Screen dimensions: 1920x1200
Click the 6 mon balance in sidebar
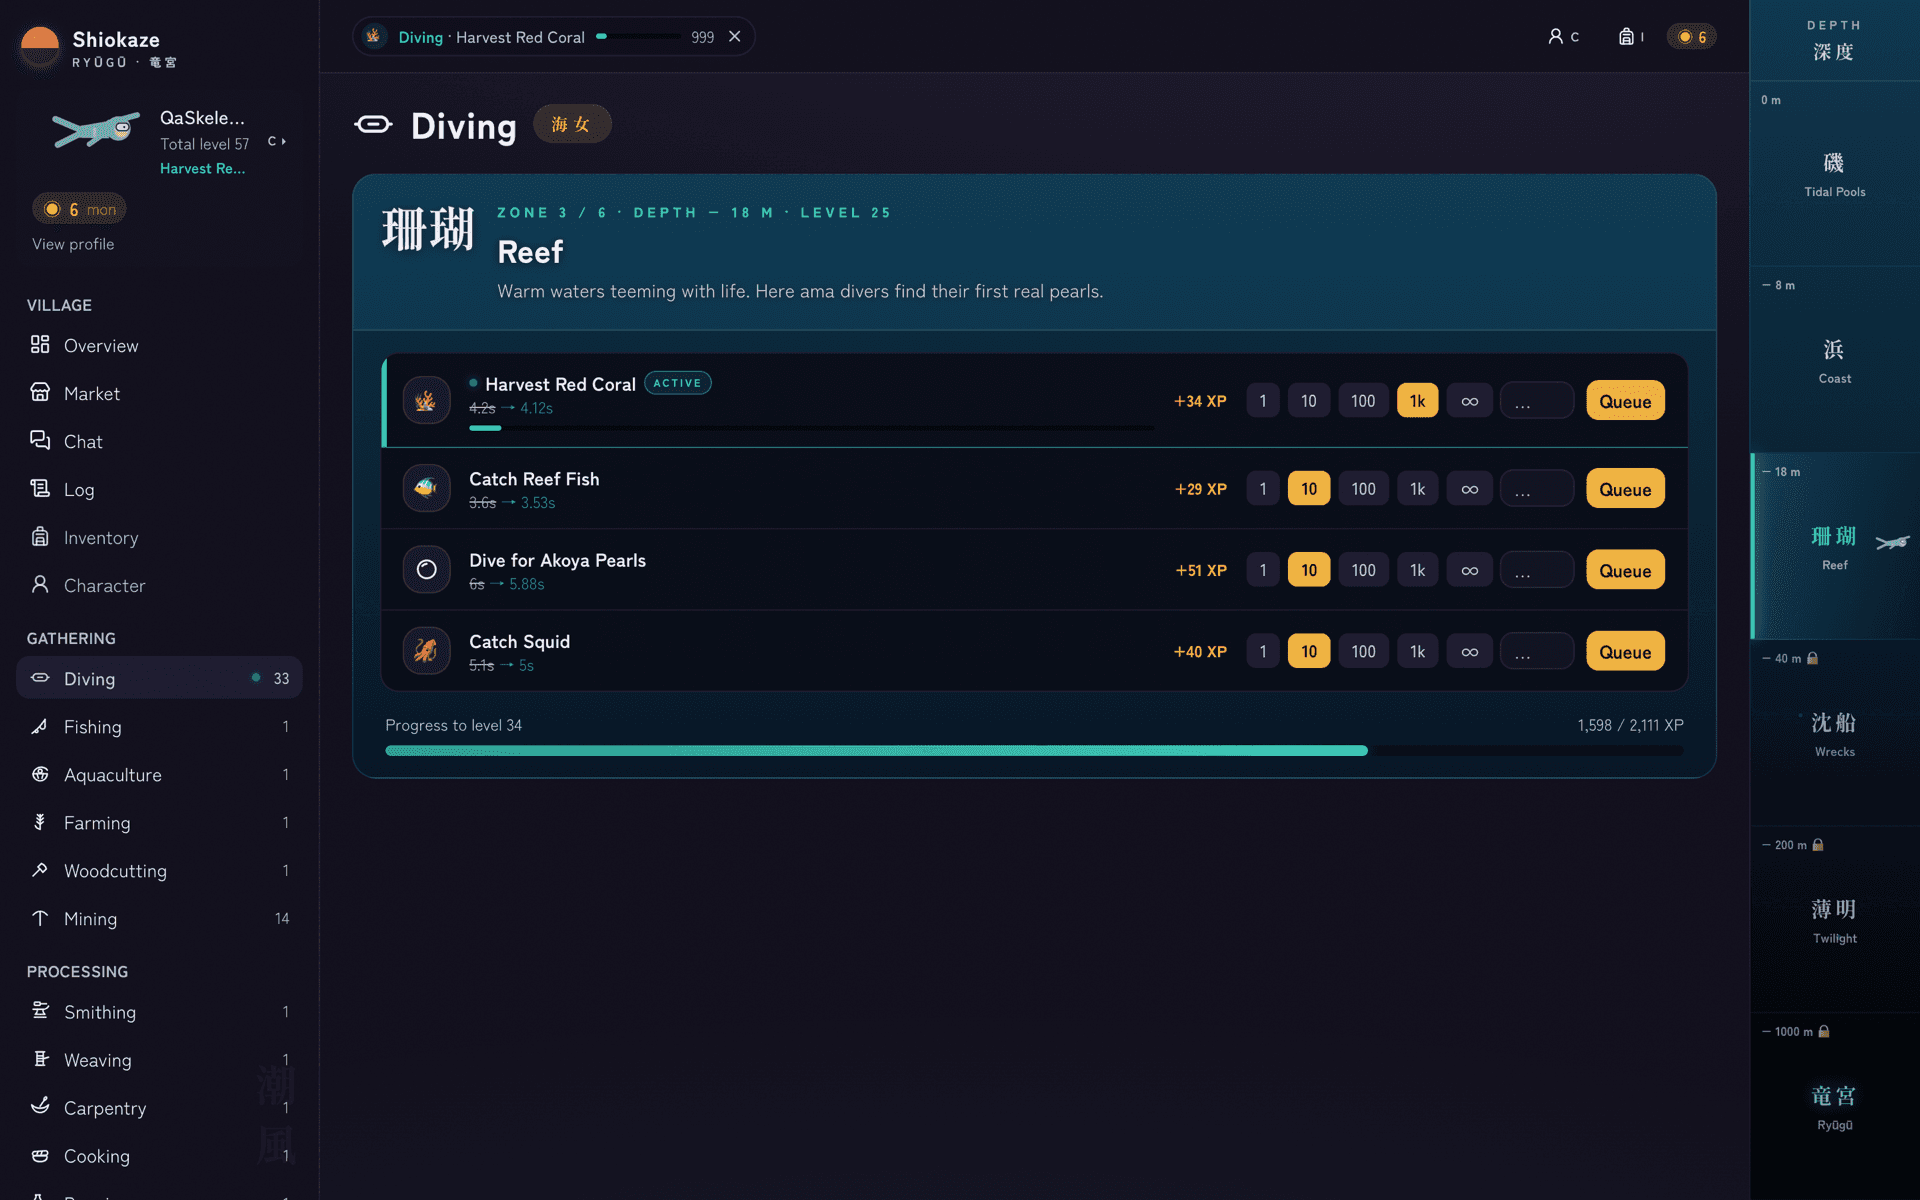80,209
